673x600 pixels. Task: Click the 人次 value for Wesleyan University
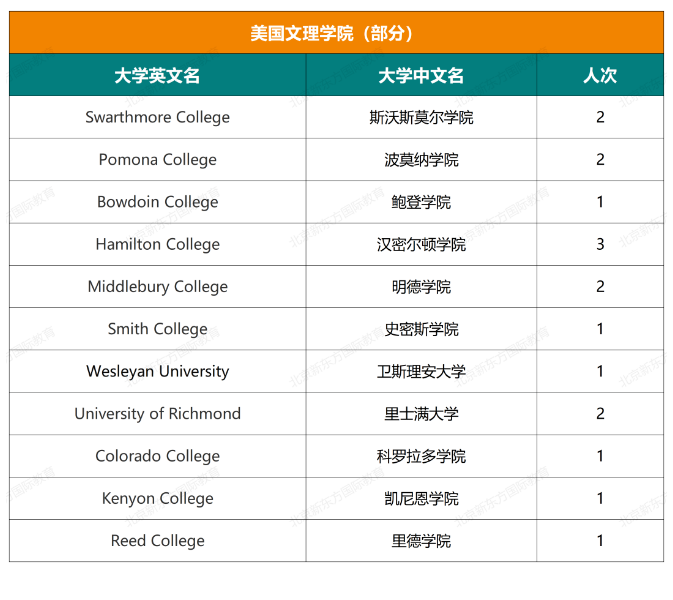tap(600, 371)
